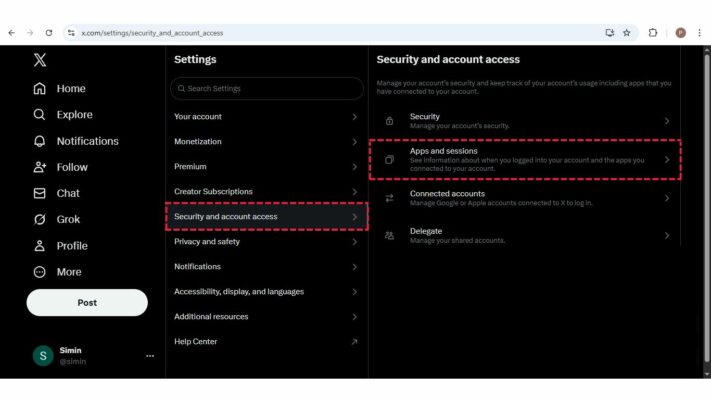
Task: Select Privacy and safety item
Action: coord(267,242)
